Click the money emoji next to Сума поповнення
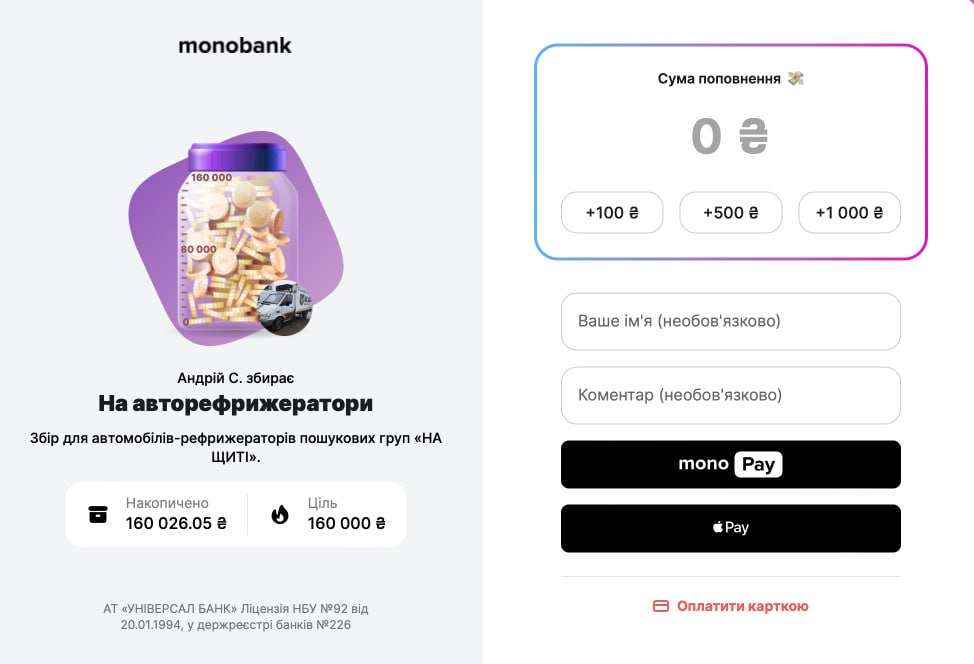The width and height of the screenshot is (974, 664). pos(796,78)
